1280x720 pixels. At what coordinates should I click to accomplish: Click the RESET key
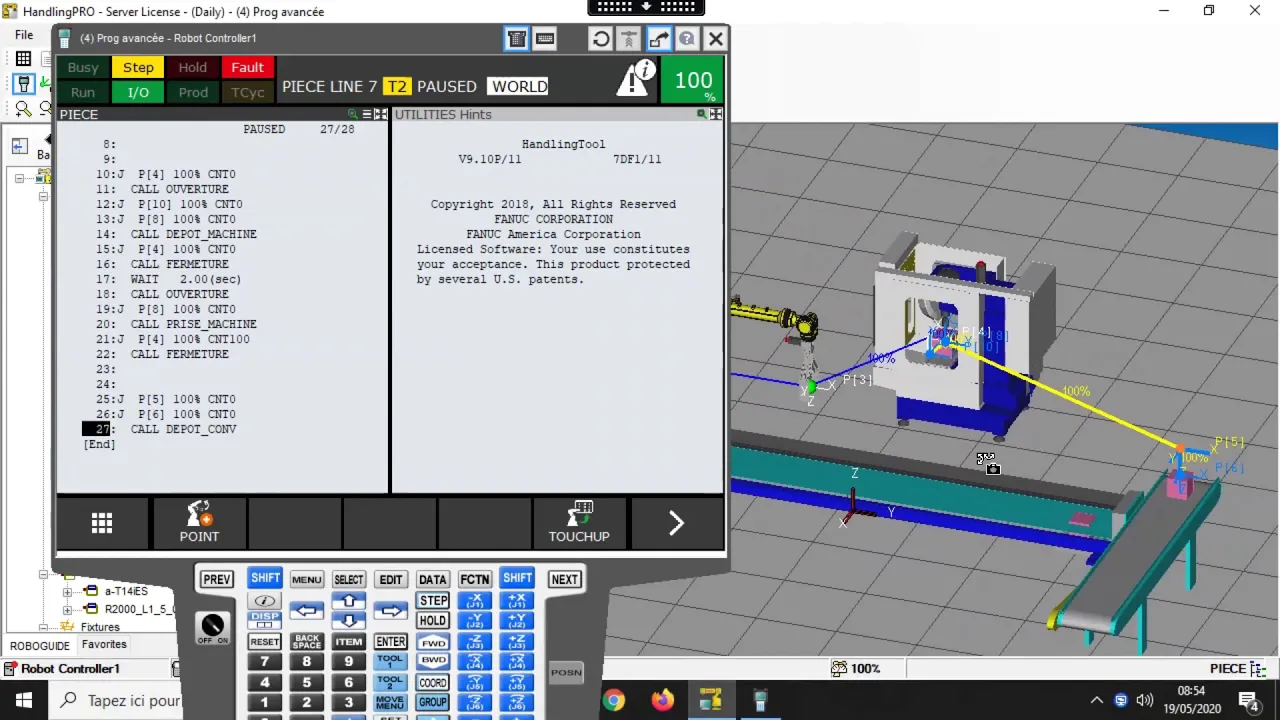click(265, 642)
